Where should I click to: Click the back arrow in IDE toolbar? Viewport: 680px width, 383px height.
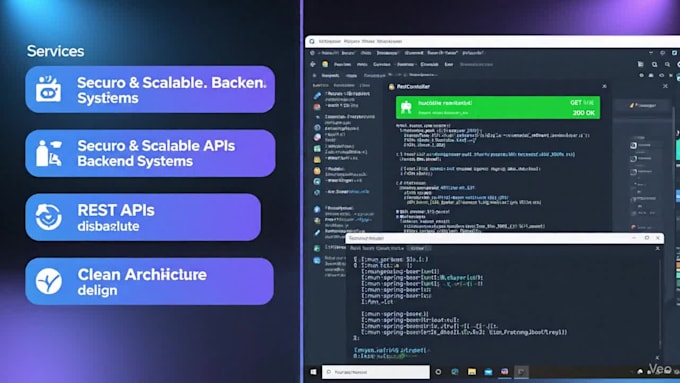[x=313, y=64]
